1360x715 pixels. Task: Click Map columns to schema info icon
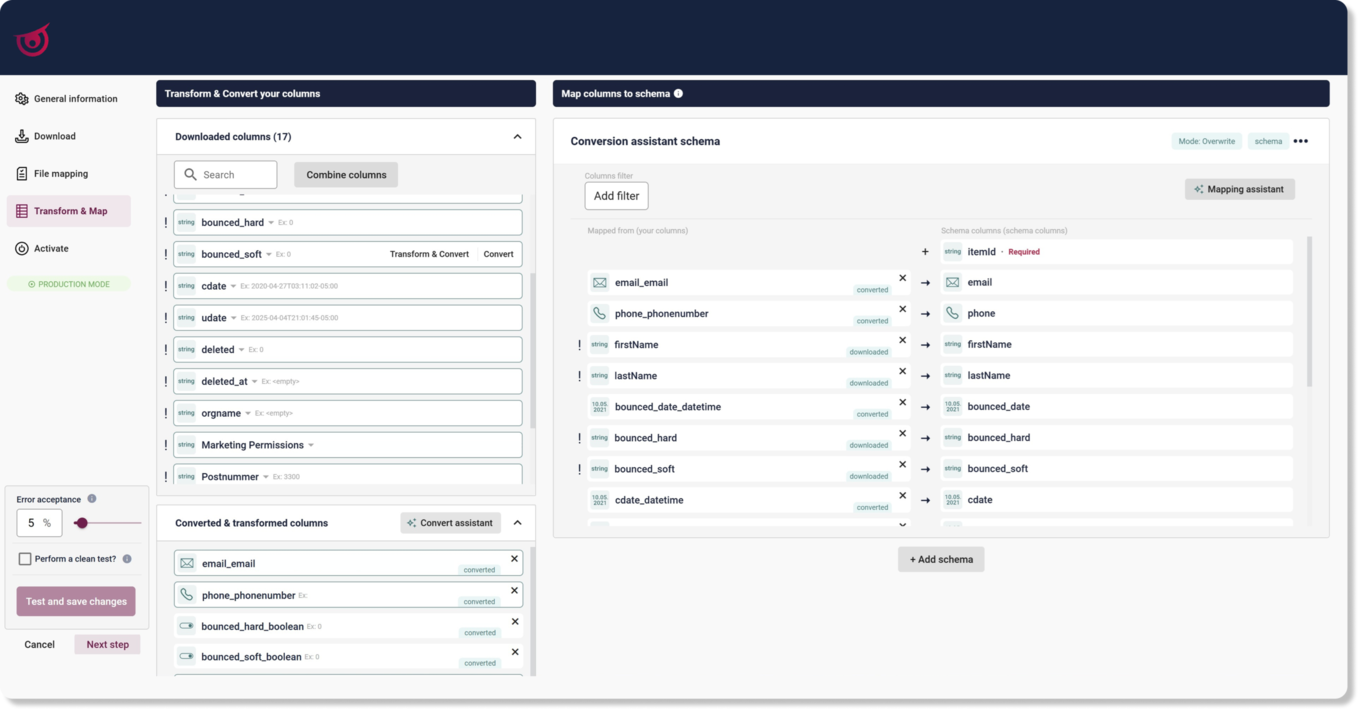[678, 94]
